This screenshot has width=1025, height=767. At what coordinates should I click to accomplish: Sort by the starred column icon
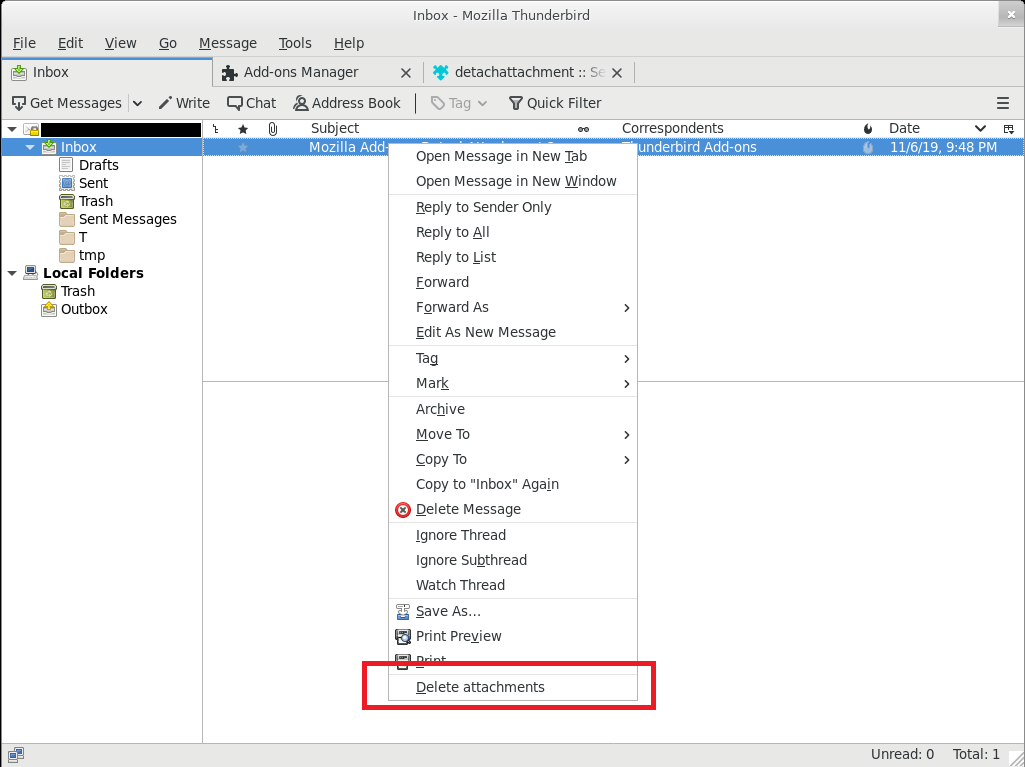243,129
